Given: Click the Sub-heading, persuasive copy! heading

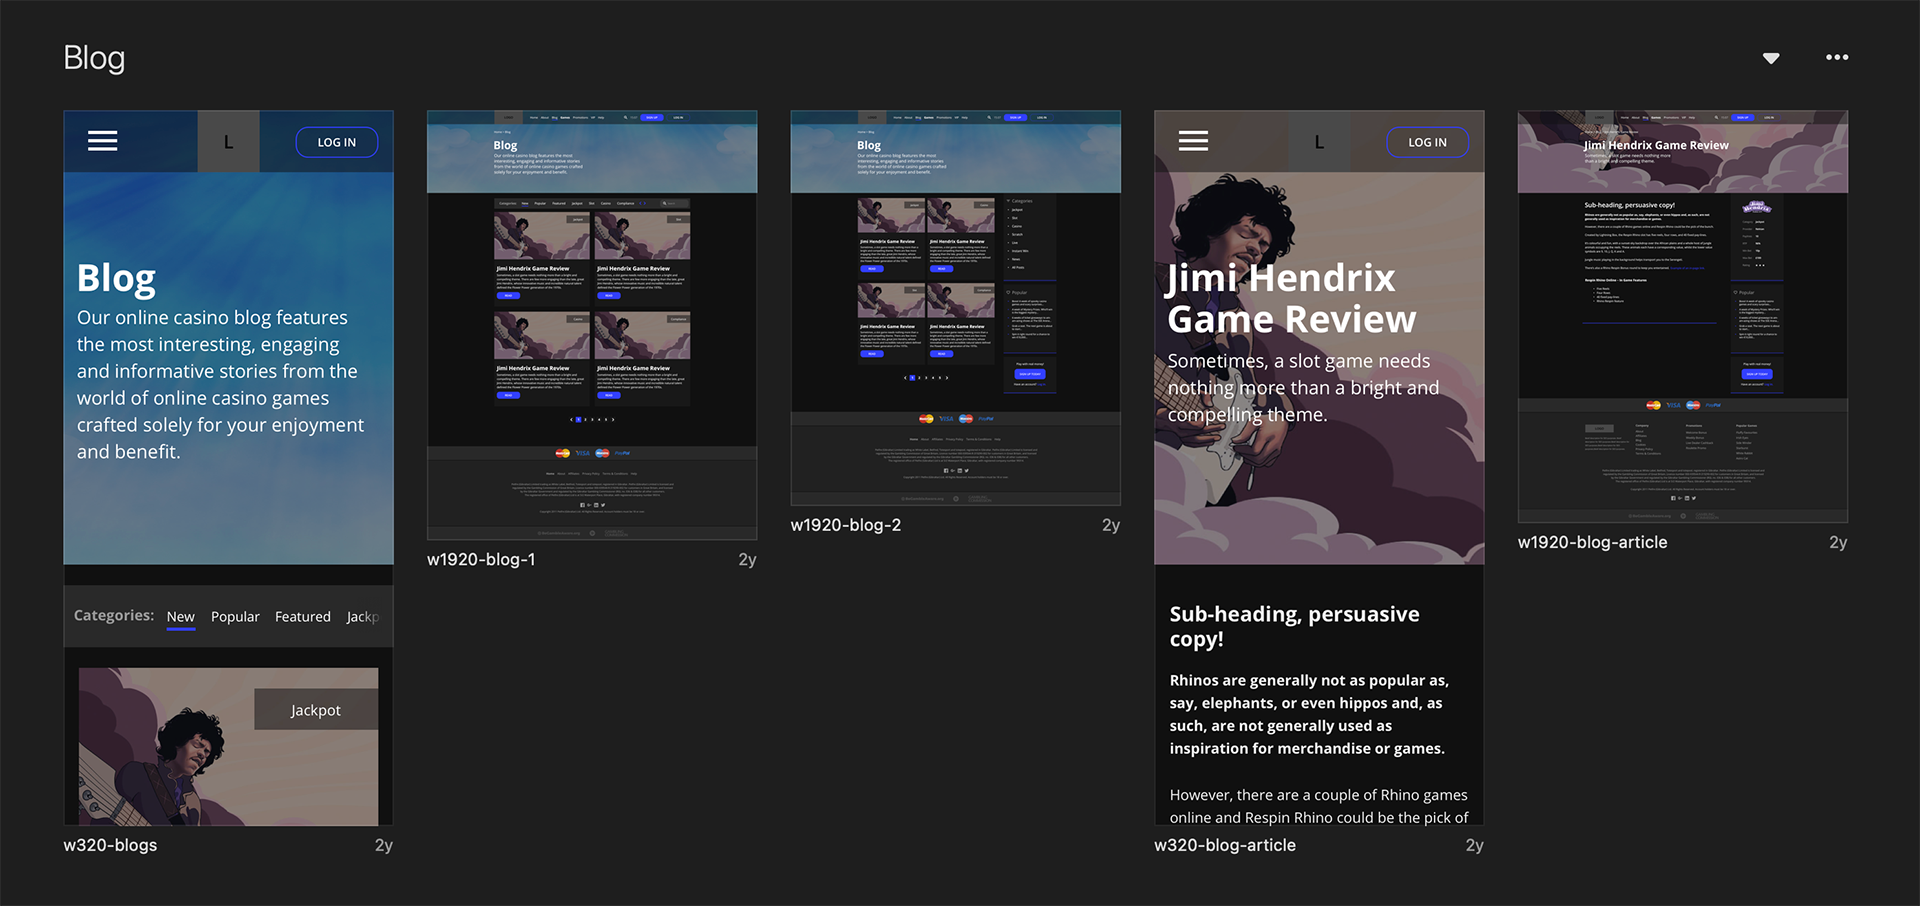Looking at the screenshot, I should pyautogui.click(x=1294, y=626).
